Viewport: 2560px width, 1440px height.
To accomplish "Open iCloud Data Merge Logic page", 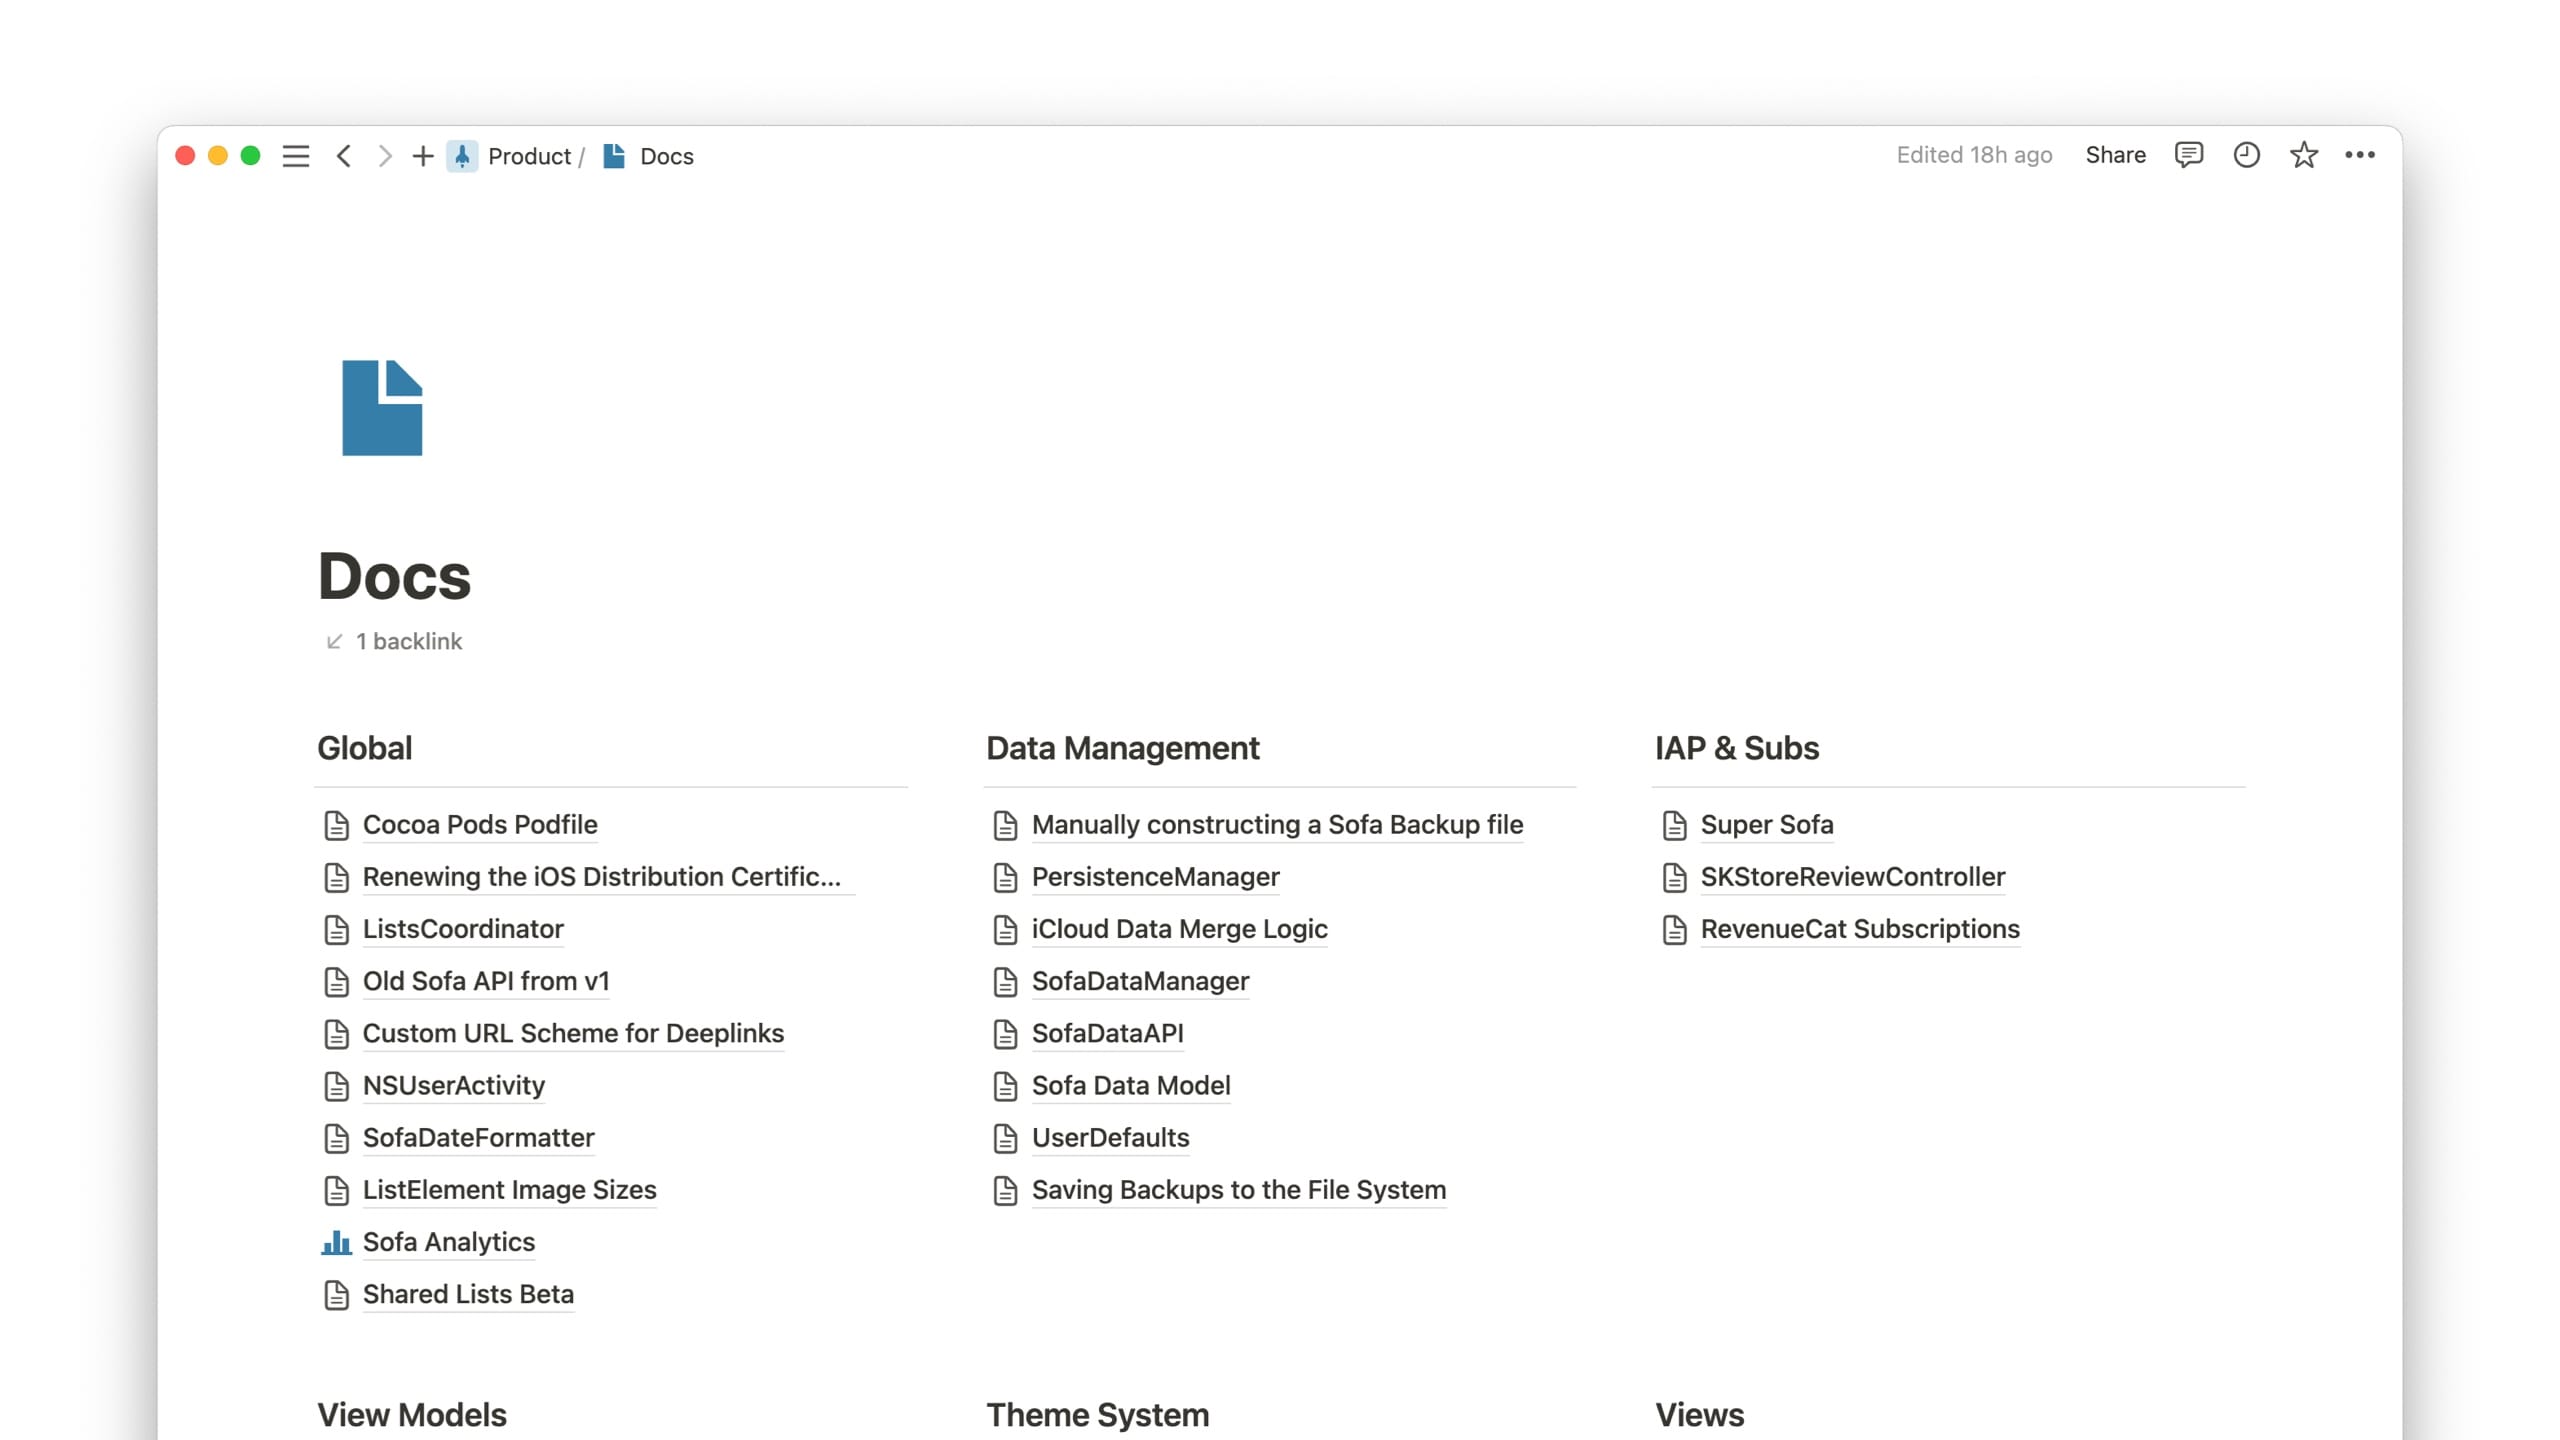I will click(x=1179, y=929).
